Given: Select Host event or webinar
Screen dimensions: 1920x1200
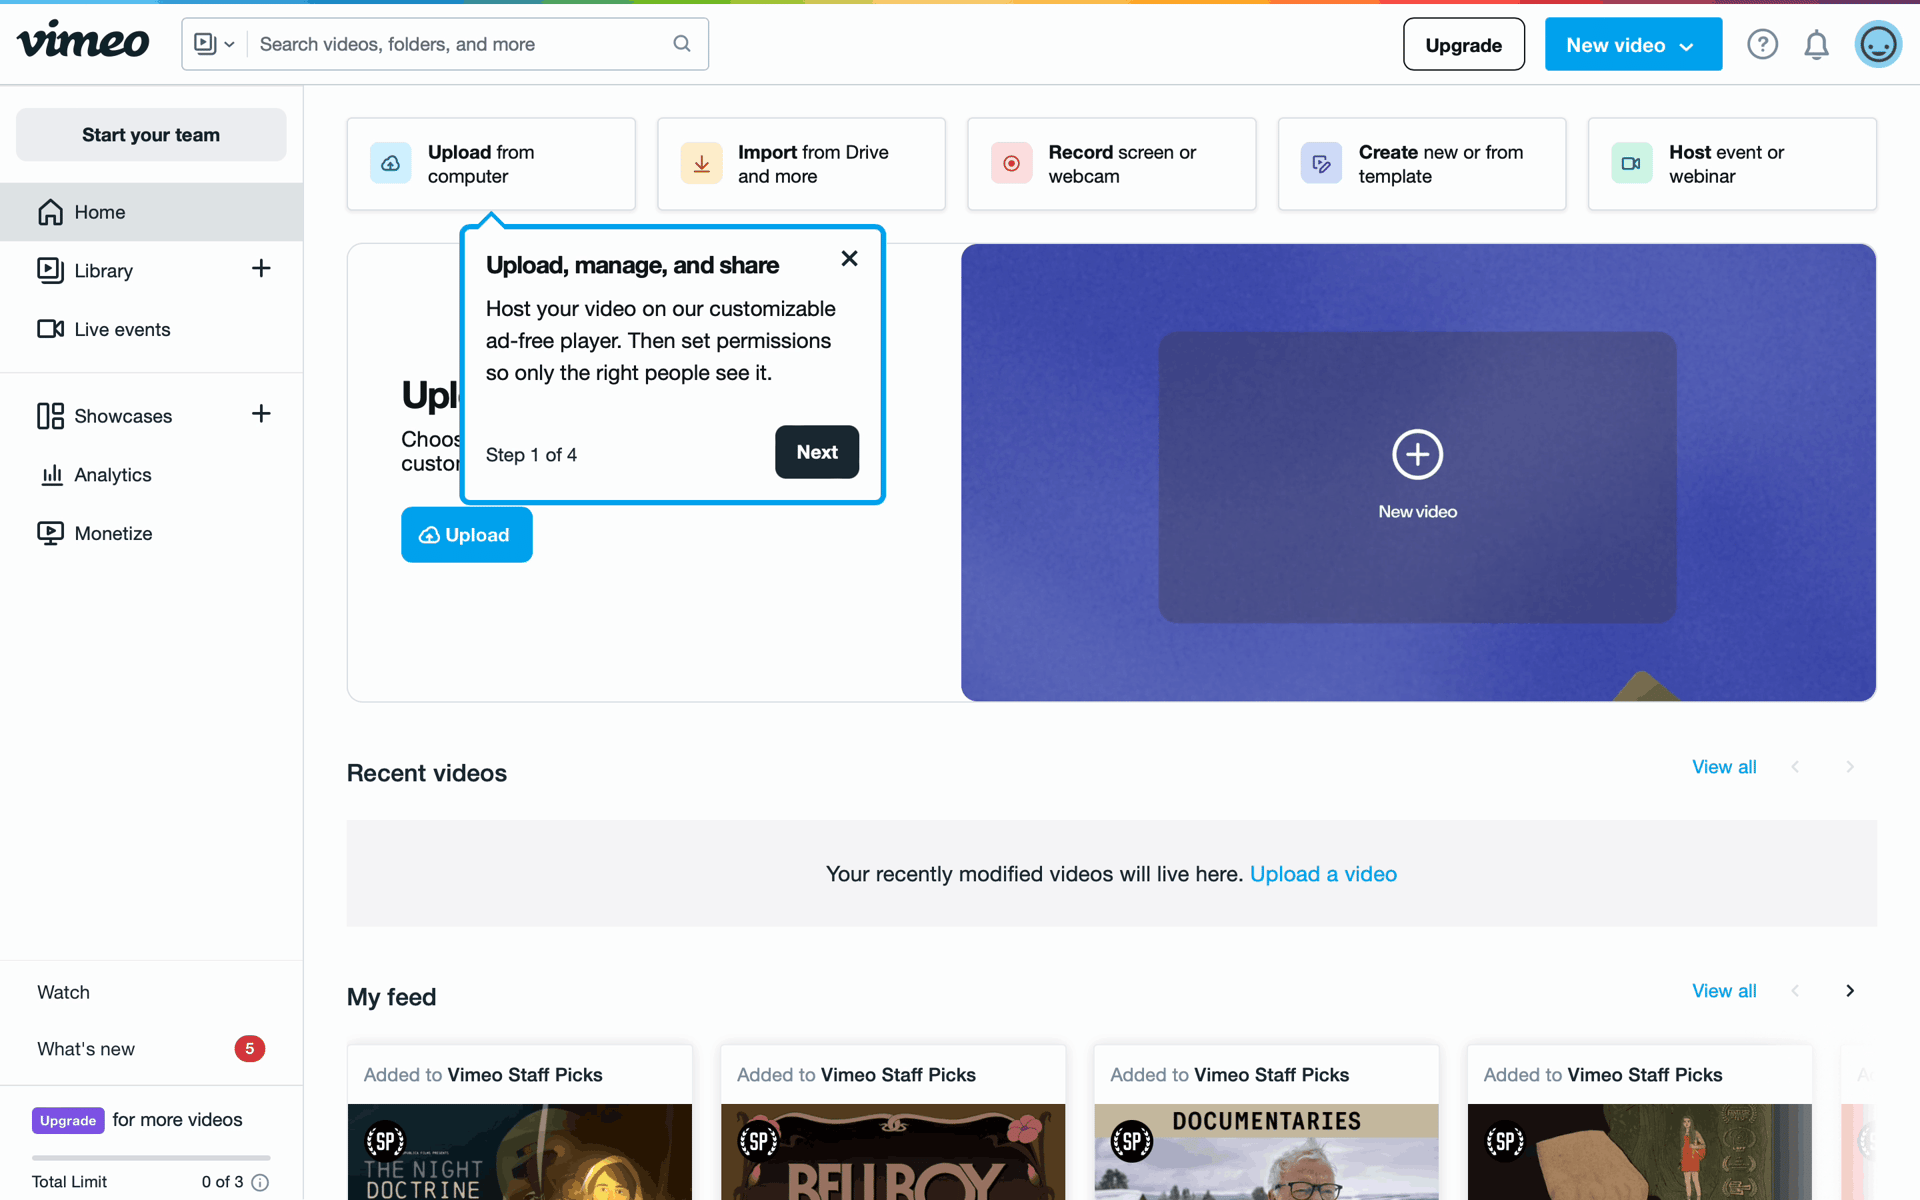Looking at the screenshot, I should (x=1732, y=164).
